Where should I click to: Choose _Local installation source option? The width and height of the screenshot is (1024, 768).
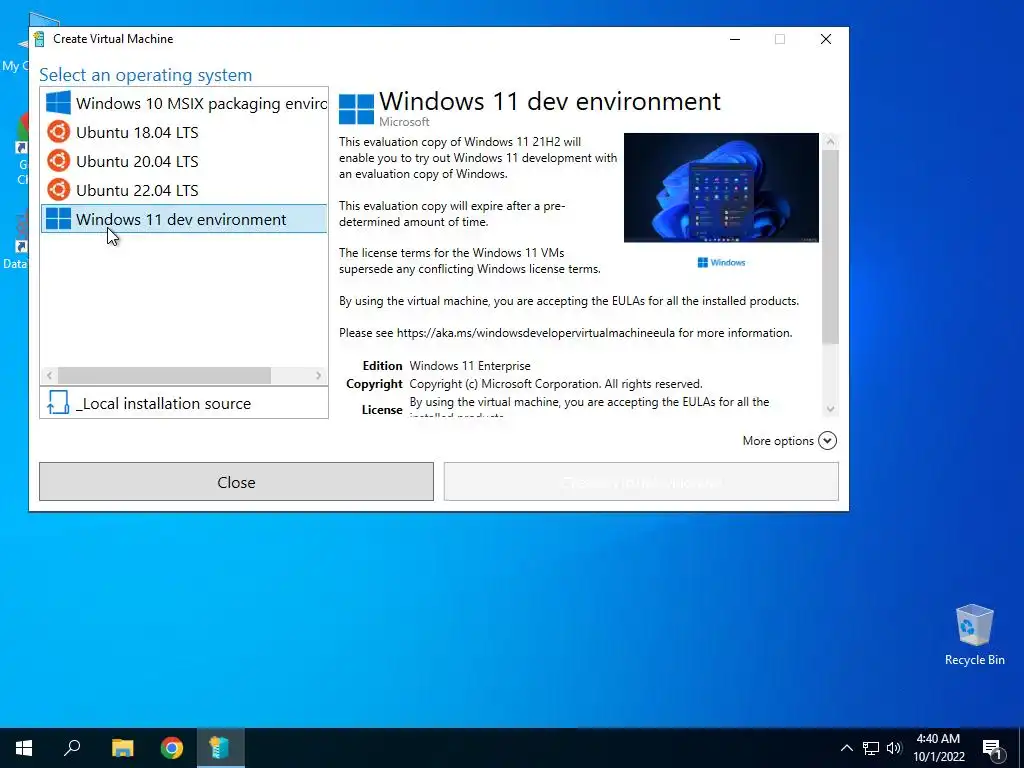[184, 403]
